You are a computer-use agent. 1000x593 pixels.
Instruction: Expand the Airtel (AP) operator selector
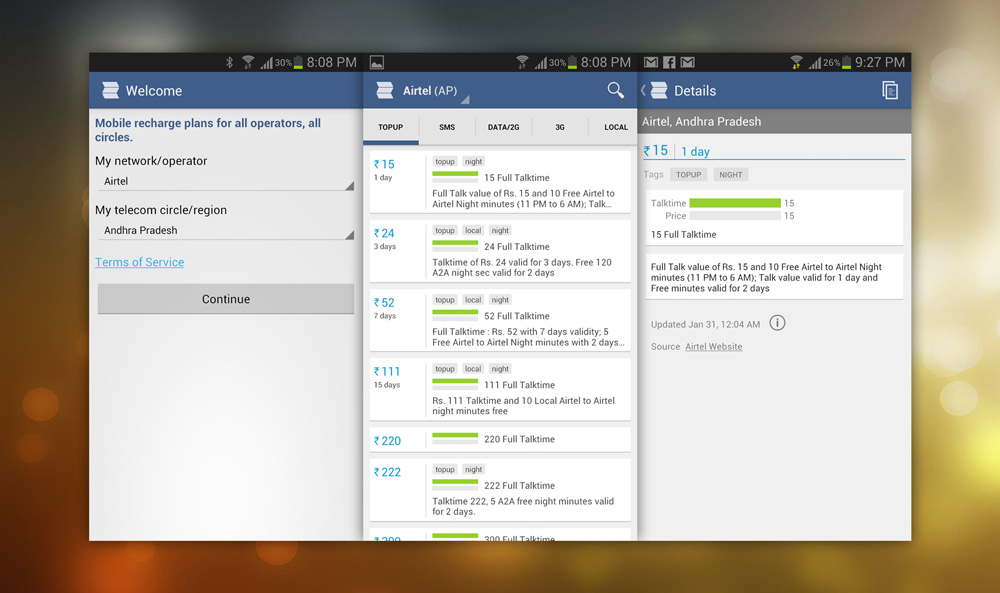(436, 91)
